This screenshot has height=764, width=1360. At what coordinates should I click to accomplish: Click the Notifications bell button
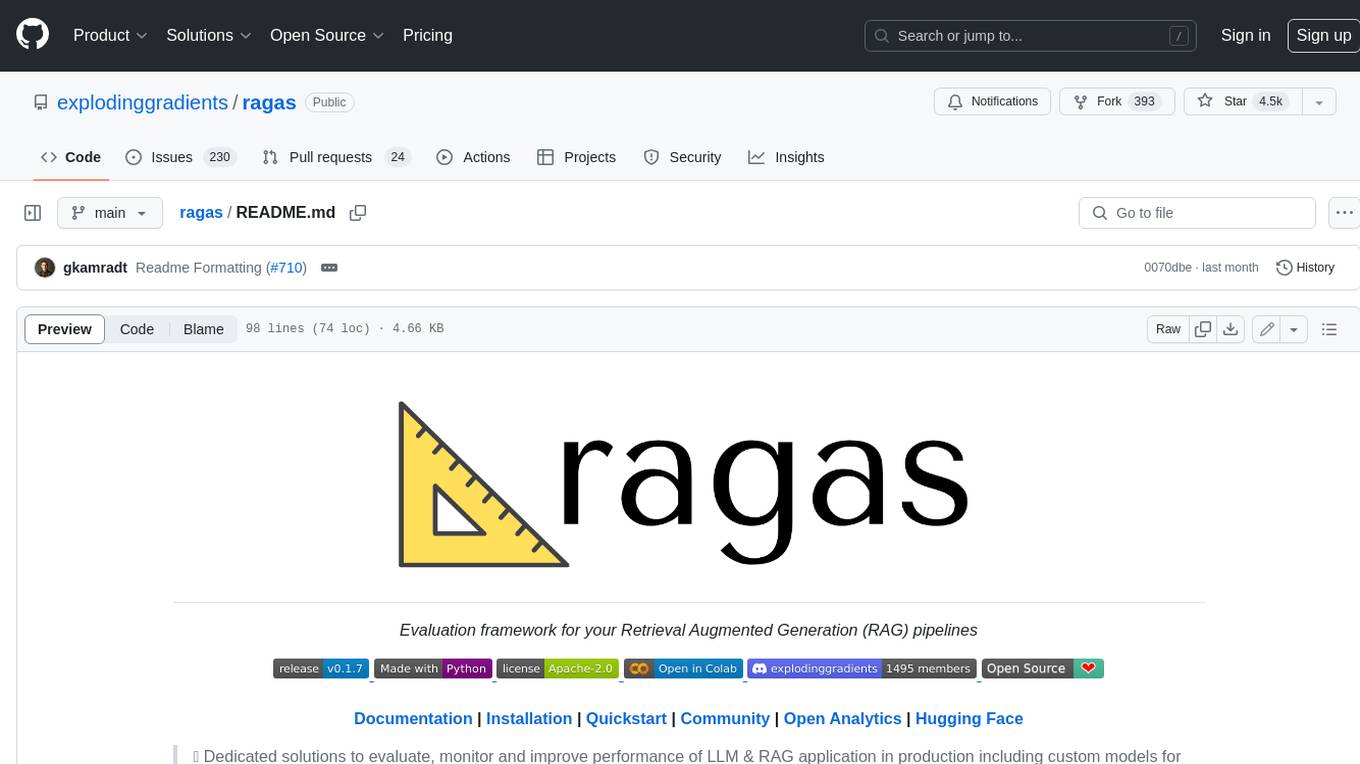993,101
